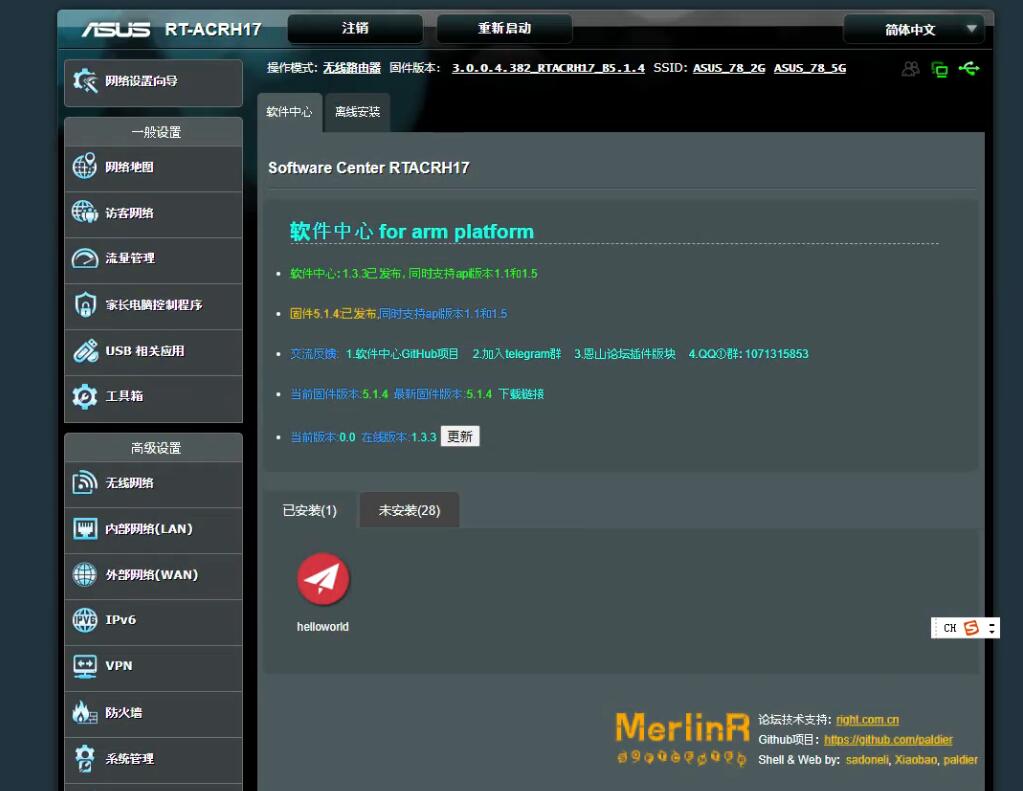Go to 家长电脑控制程序 settings
1023x791 pixels.
153,304
